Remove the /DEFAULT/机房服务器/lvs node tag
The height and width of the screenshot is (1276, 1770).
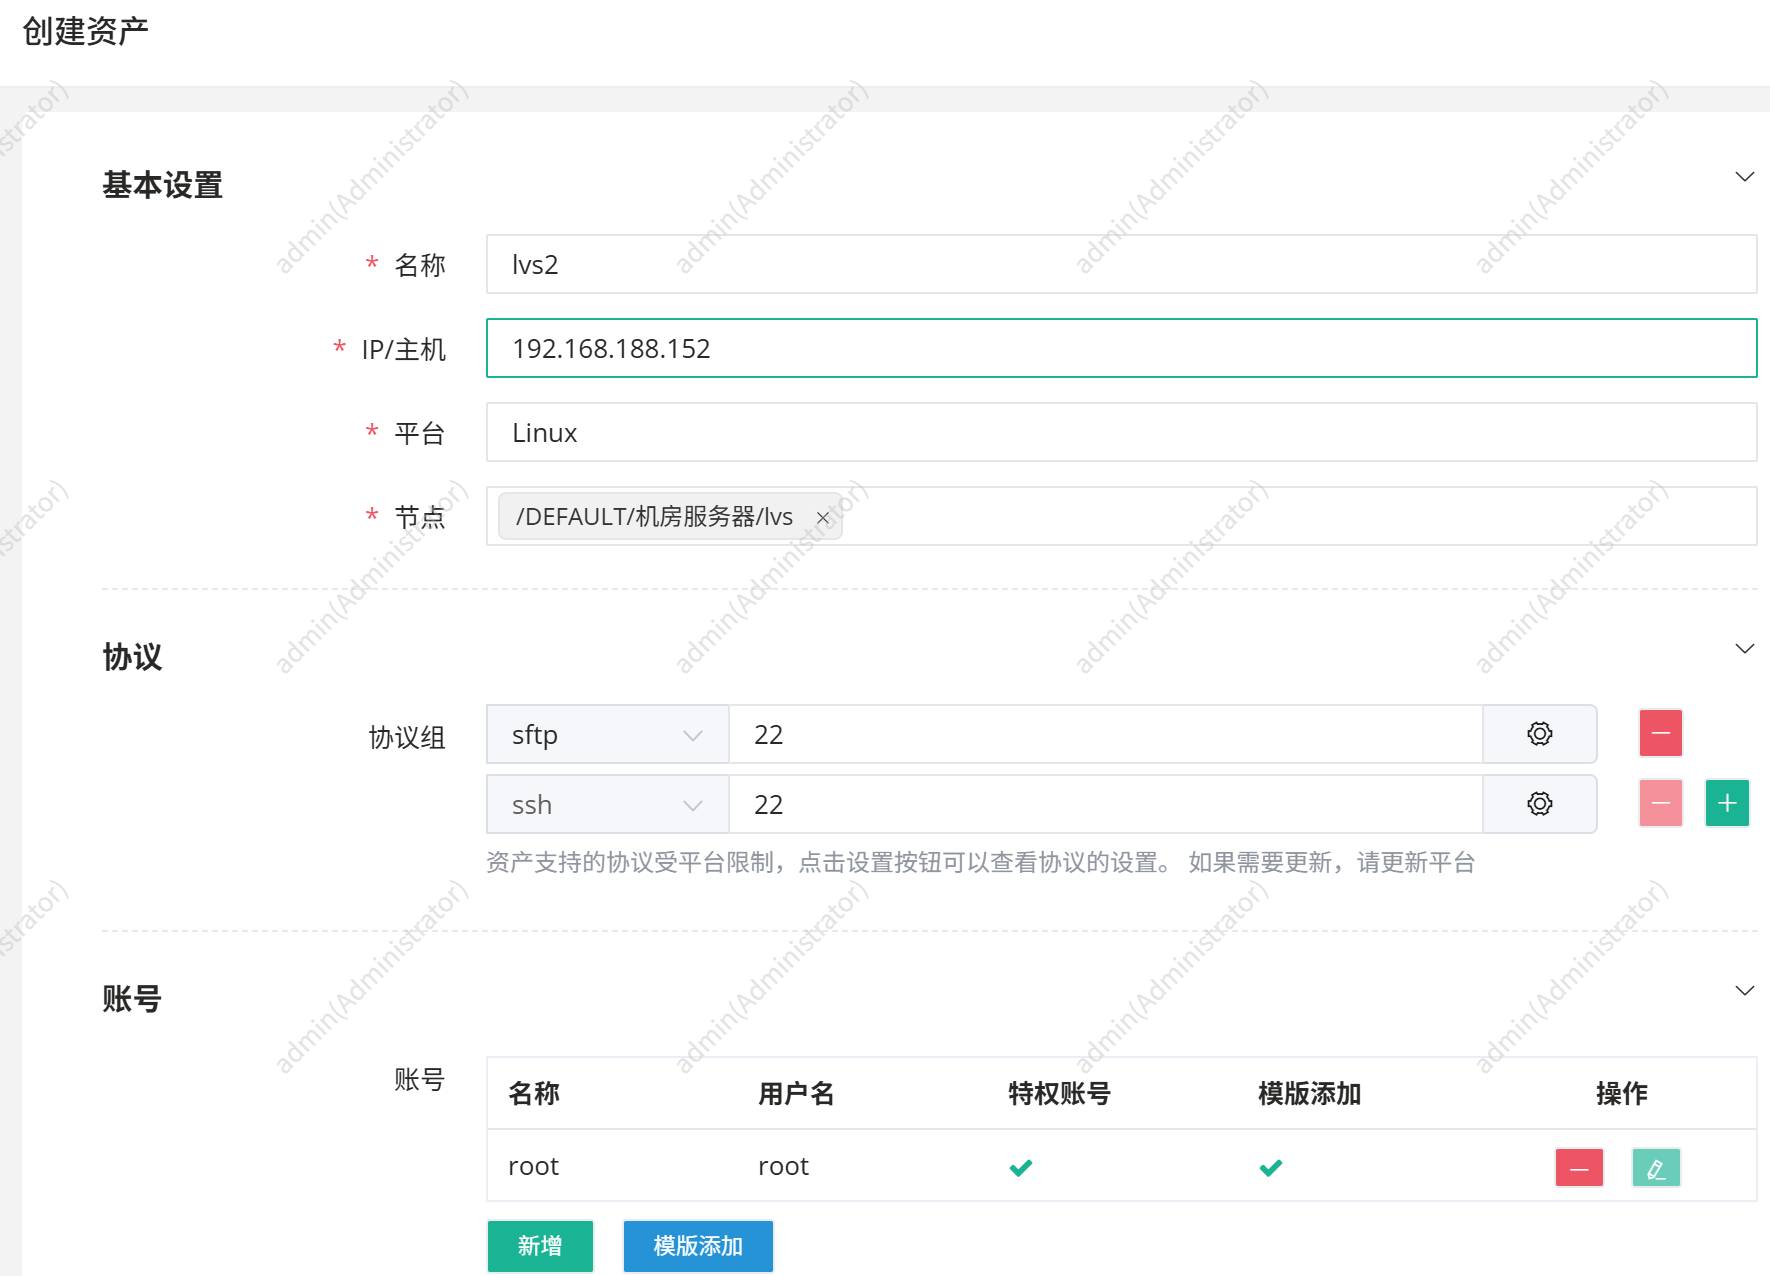(823, 517)
